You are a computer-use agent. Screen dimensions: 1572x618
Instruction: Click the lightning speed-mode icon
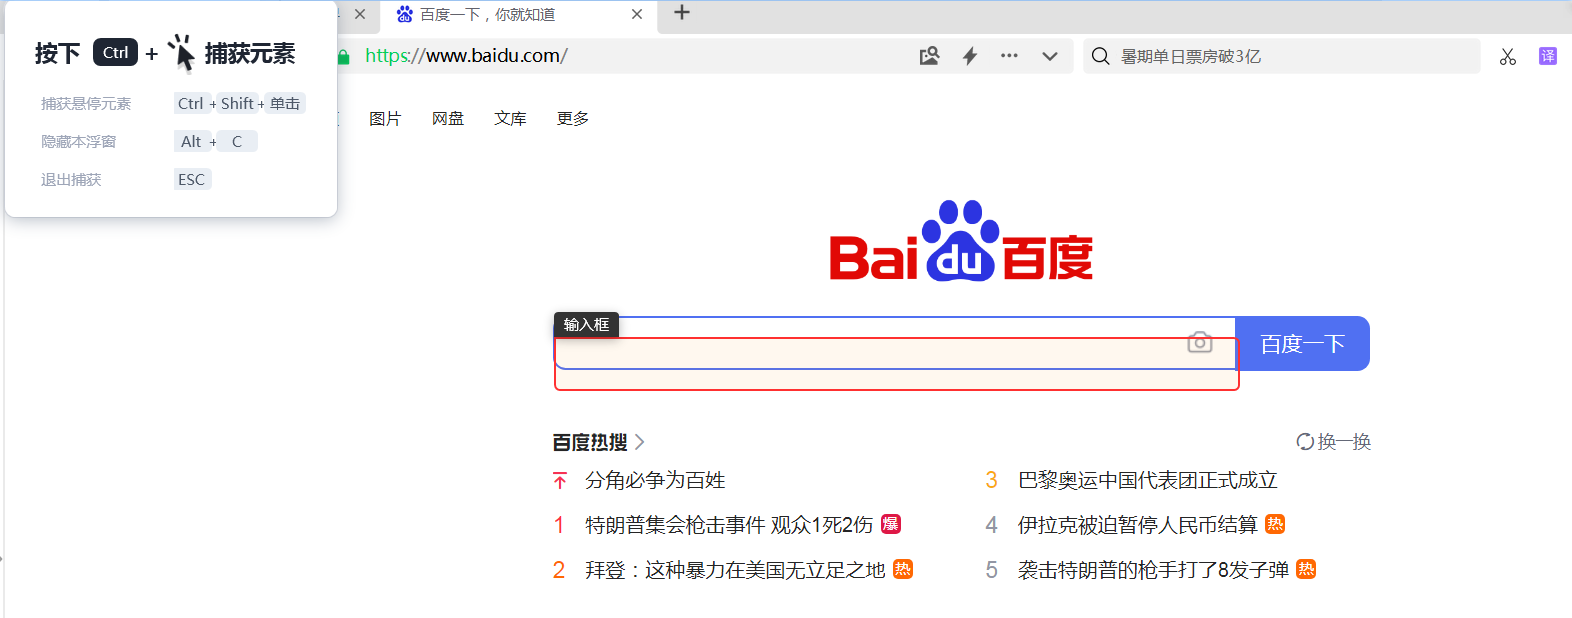[x=970, y=56]
